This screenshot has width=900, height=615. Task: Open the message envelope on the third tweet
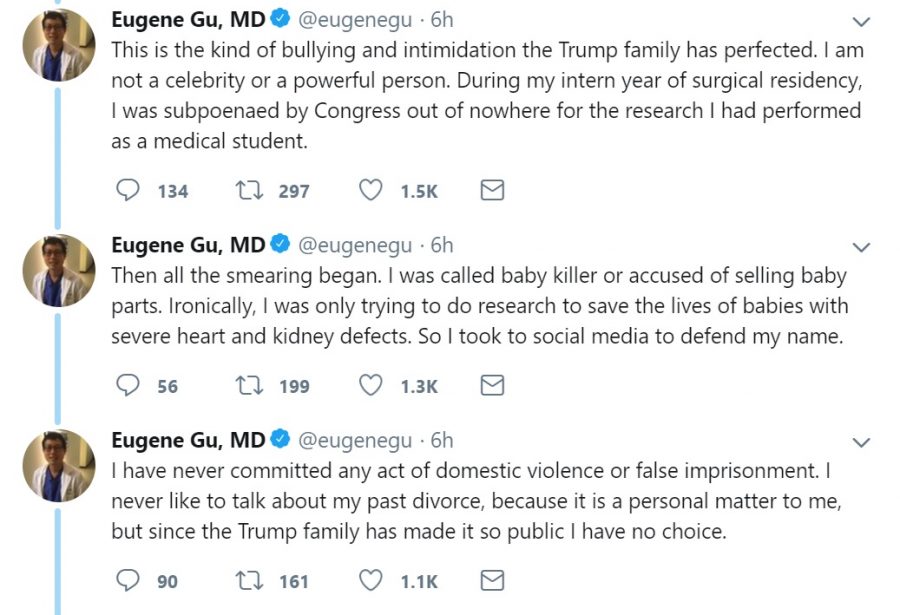tap(491, 579)
